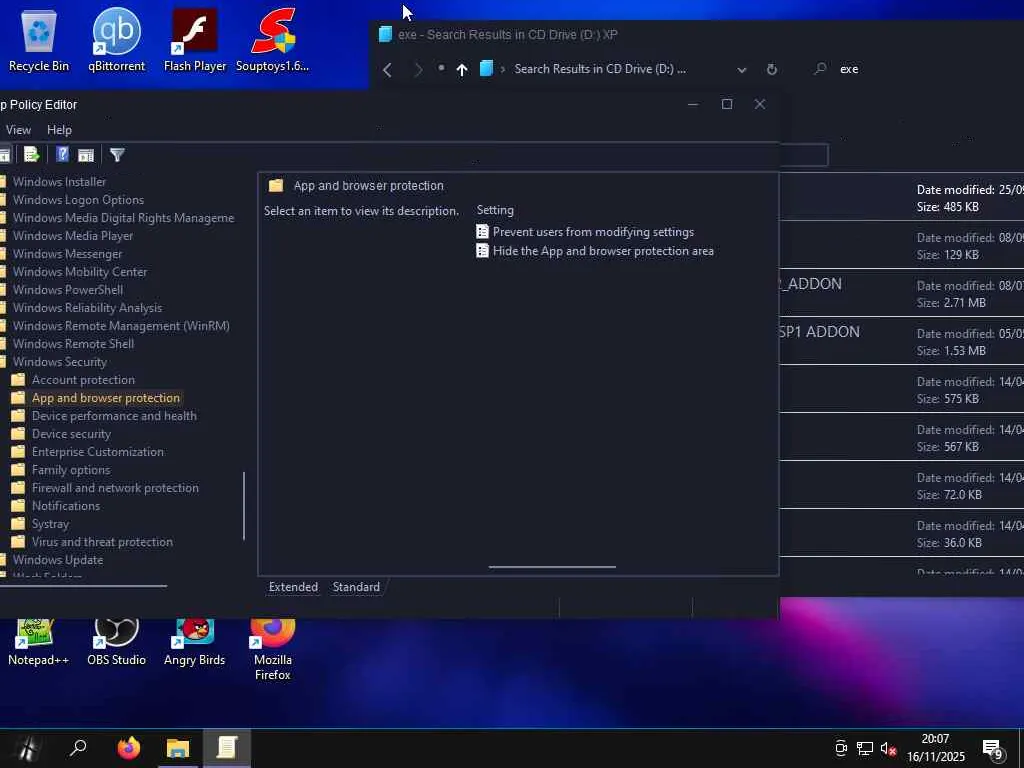
Task: Open the Explorer address bar history dropdown
Action: pos(741,69)
